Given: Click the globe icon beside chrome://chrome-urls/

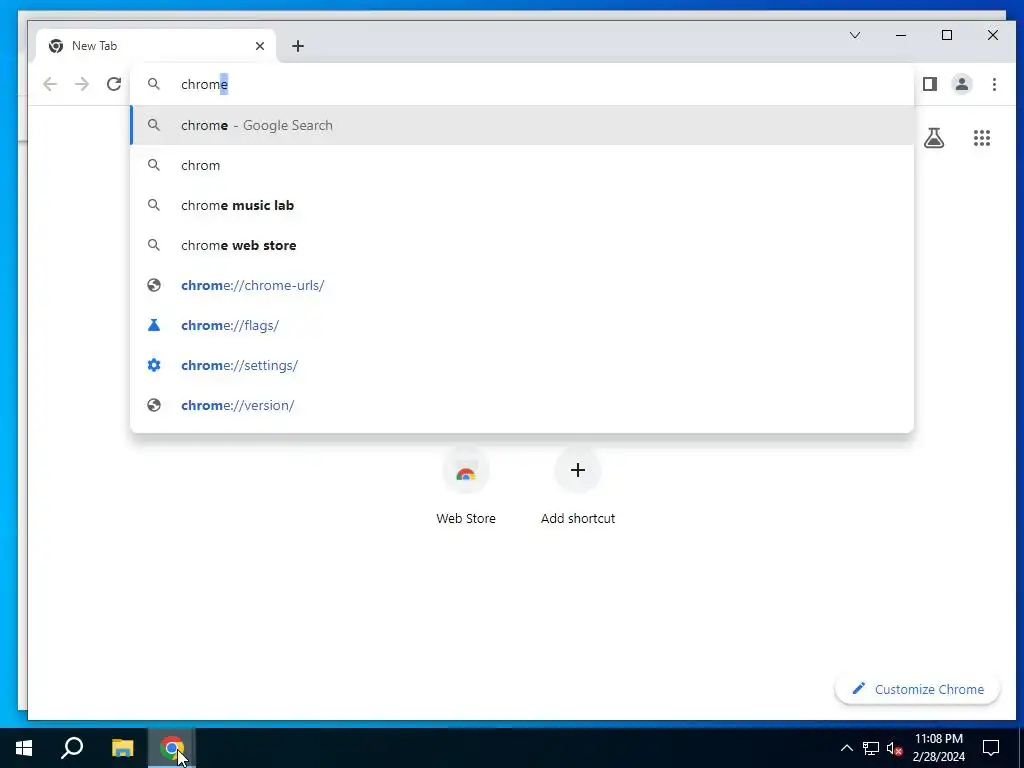Looking at the screenshot, I should [153, 285].
